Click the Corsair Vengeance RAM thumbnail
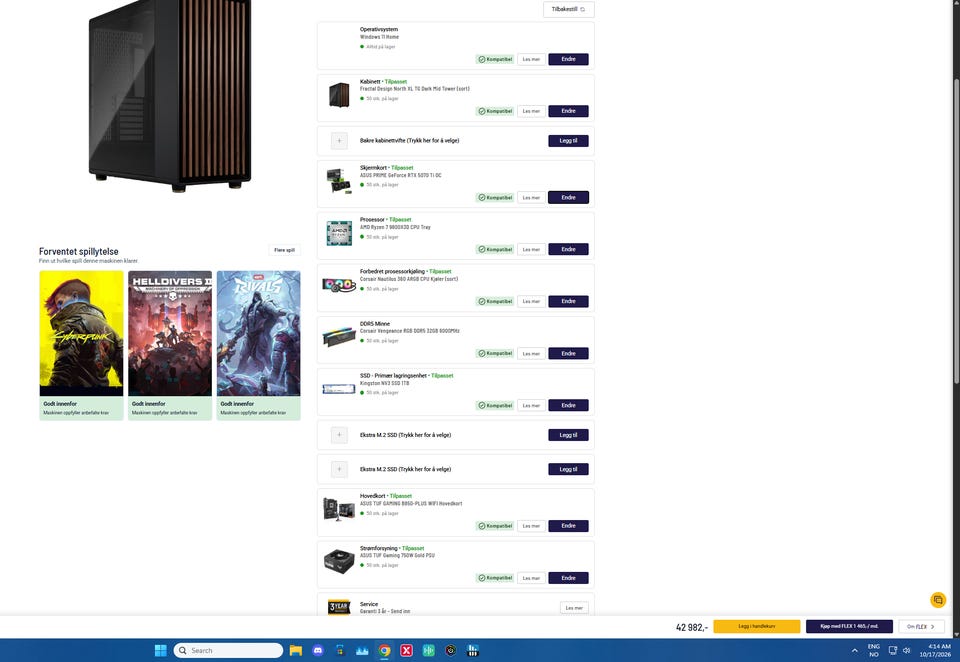This screenshot has height=662, width=960. coord(339,337)
